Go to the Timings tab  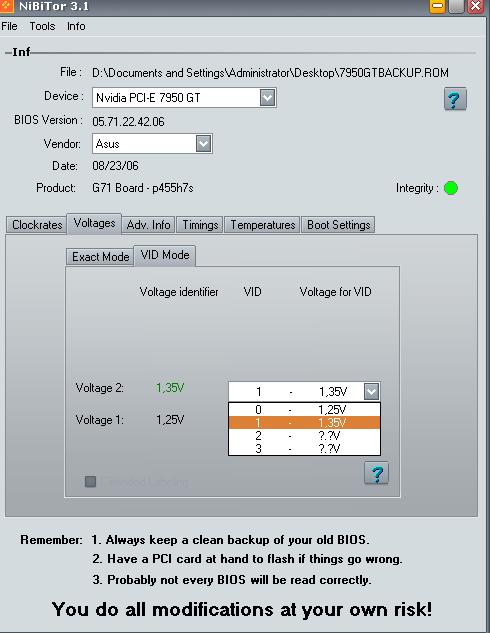tap(200, 225)
